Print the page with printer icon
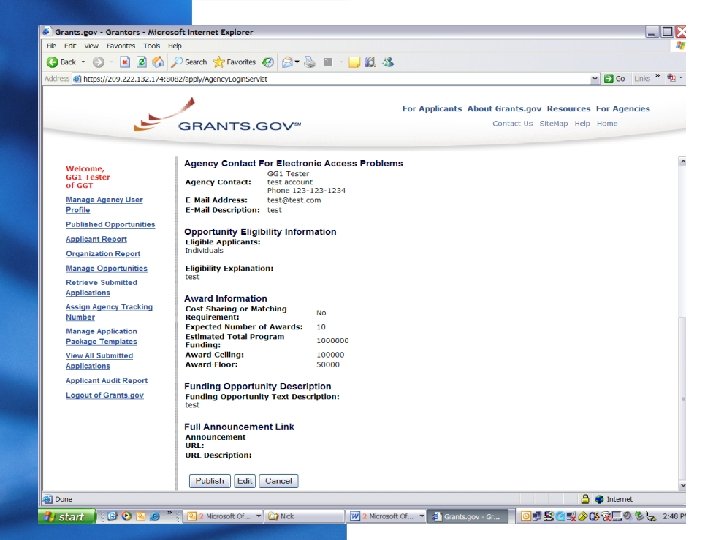This screenshot has height=540, width=720. (x=310, y=62)
